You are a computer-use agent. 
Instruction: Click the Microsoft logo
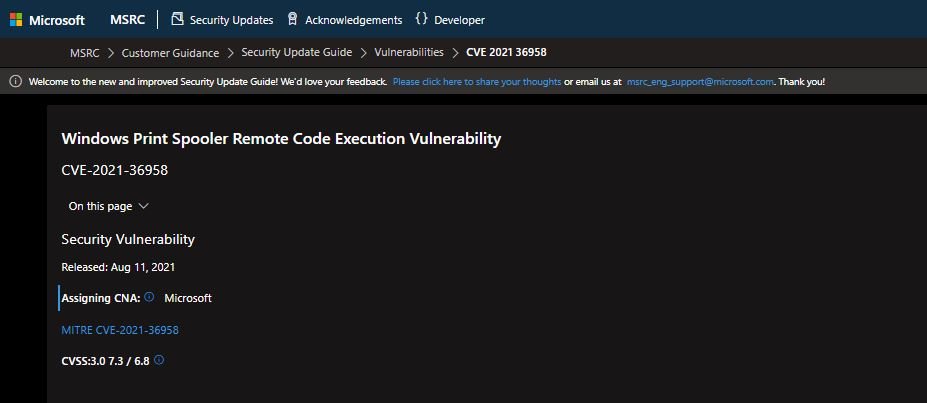tap(47, 20)
